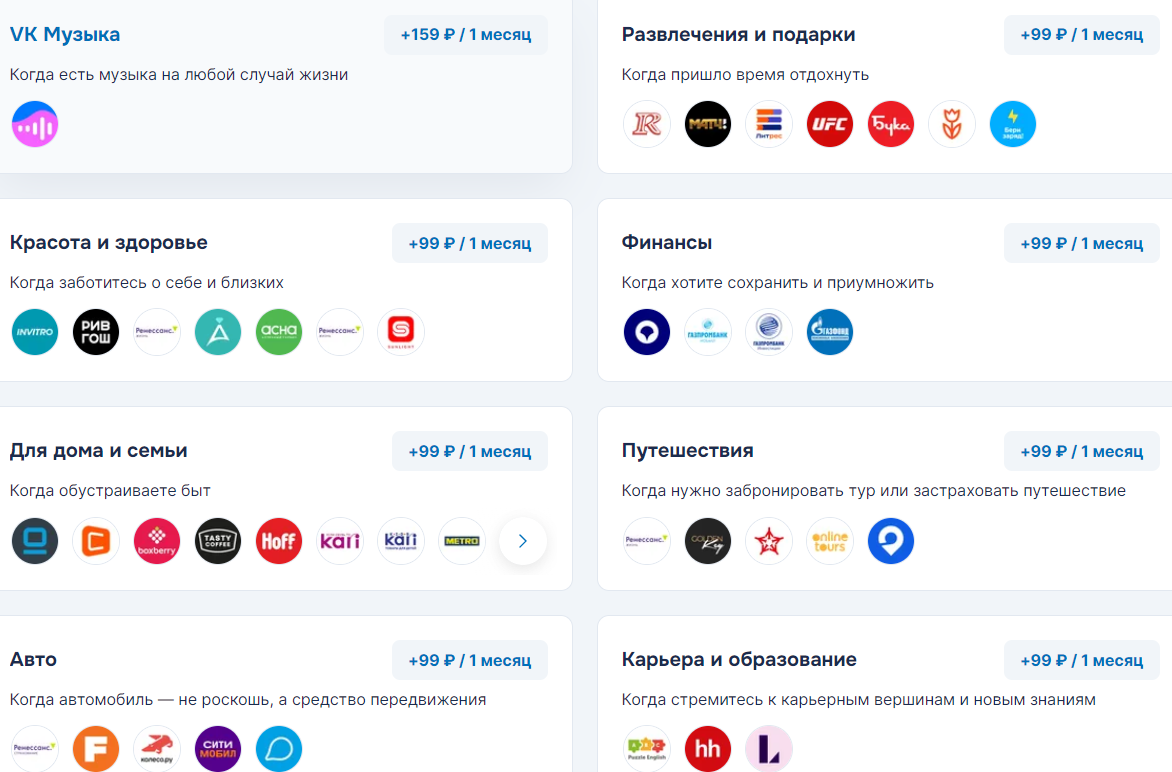Open the VK Музыка title link

point(65,34)
